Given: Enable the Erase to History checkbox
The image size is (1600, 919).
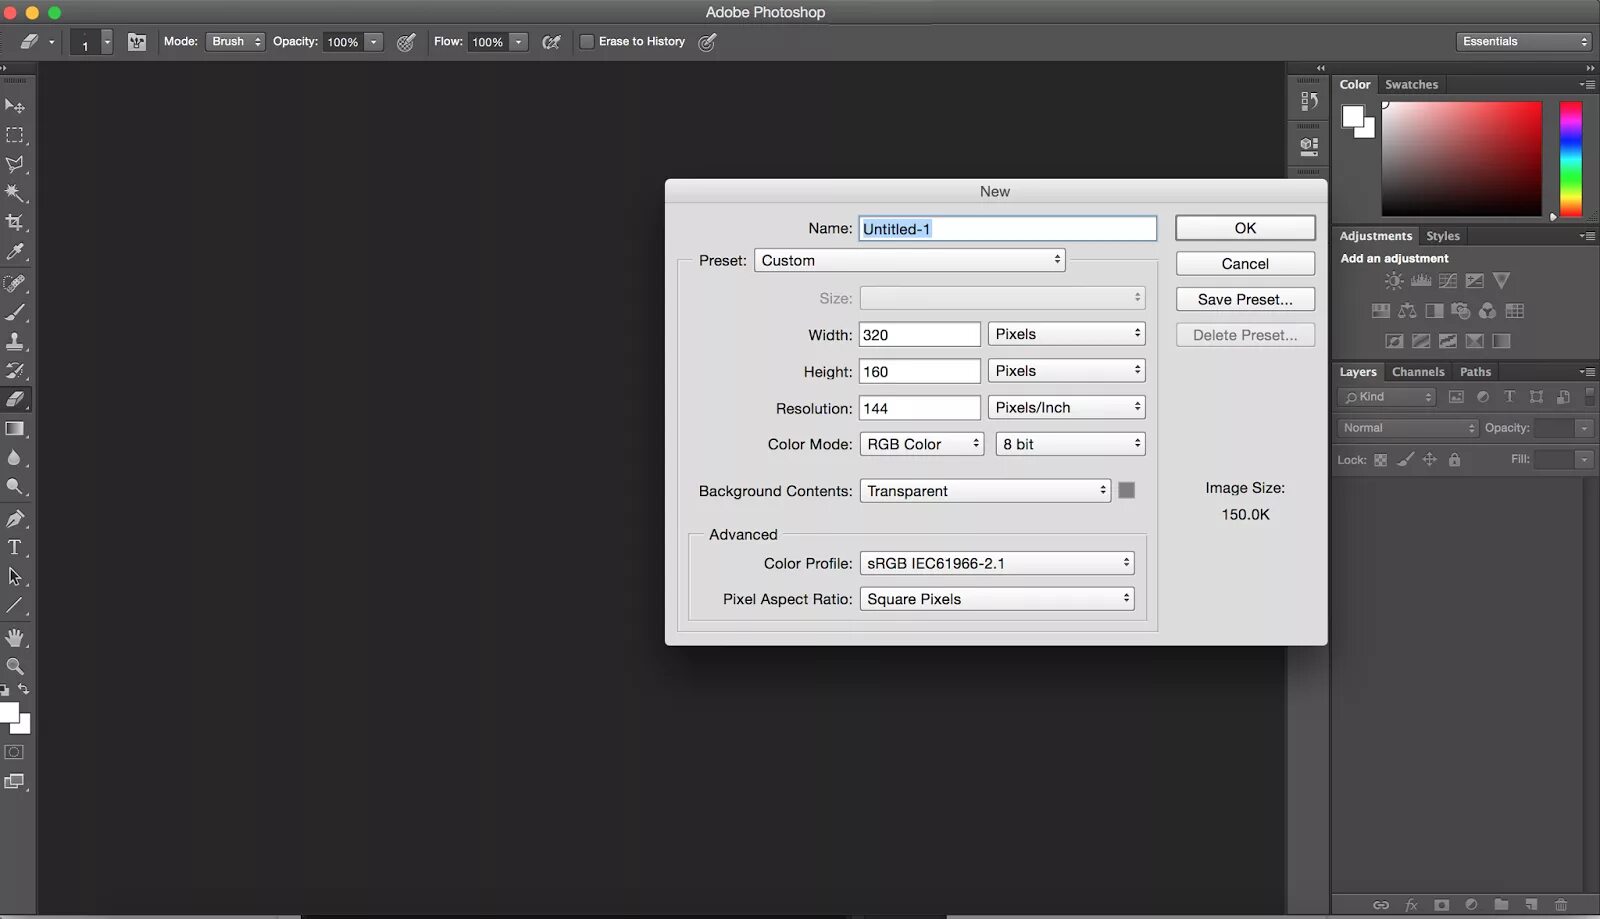Looking at the screenshot, I should click(x=587, y=42).
